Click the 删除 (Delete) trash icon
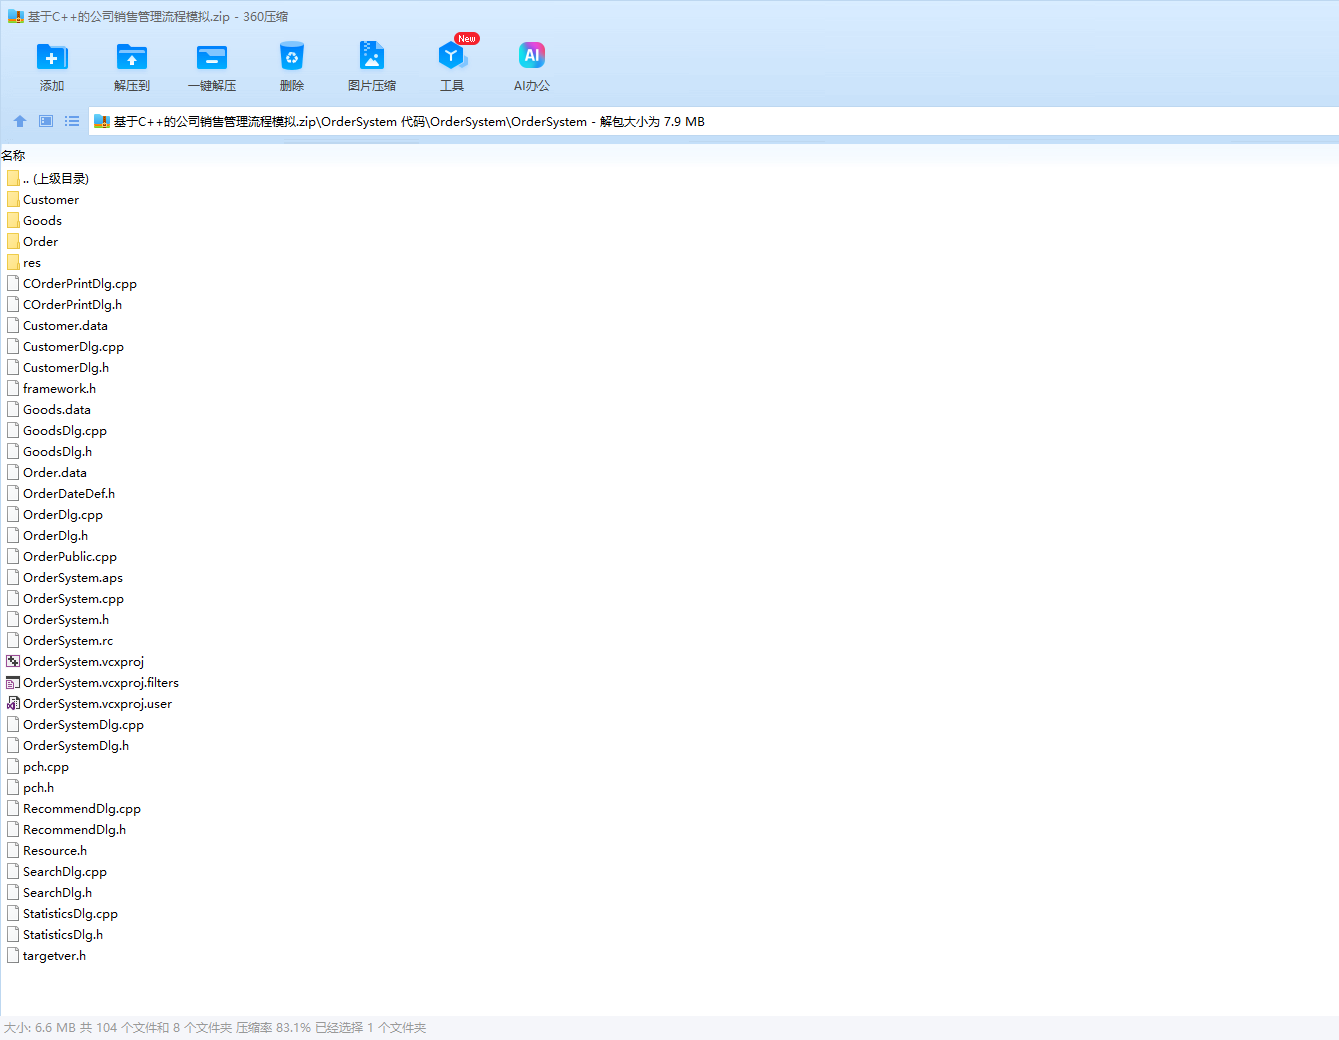 coord(292,57)
